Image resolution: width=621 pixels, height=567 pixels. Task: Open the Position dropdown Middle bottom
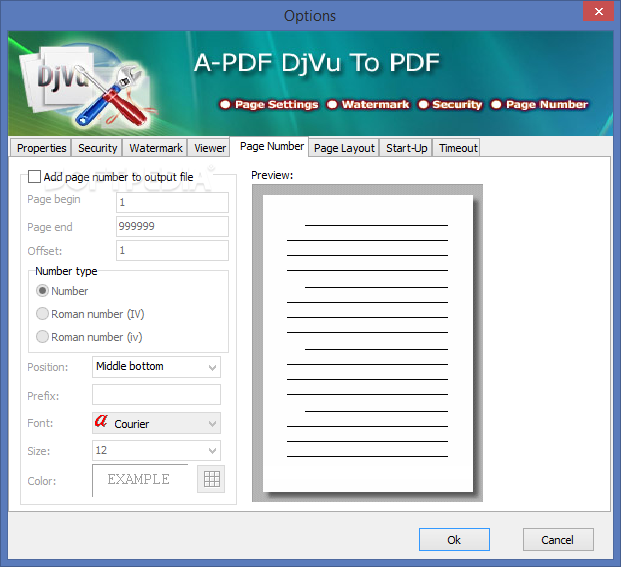156,367
